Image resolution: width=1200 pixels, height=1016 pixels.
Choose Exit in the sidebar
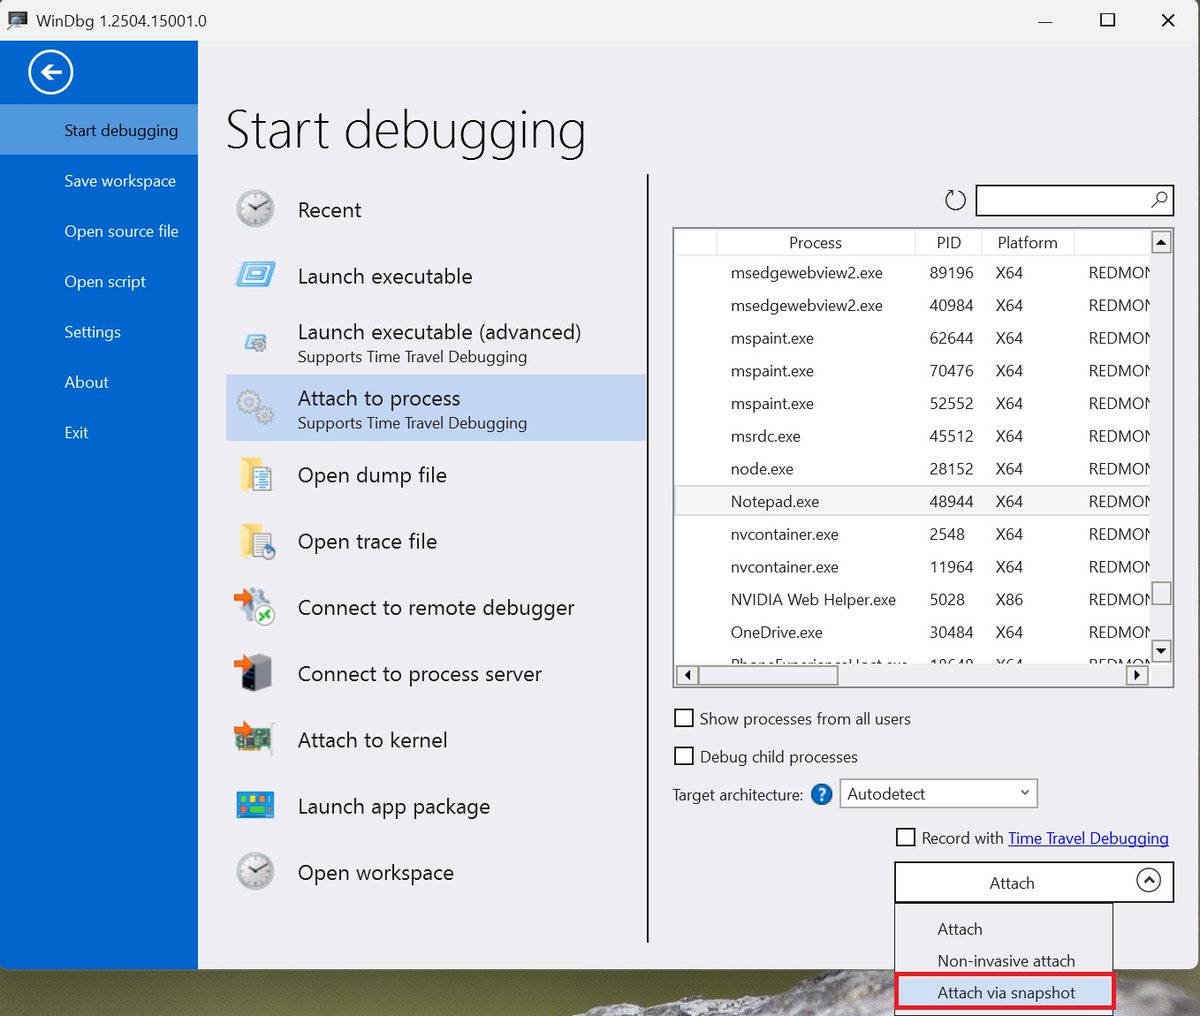pyautogui.click(x=99, y=433)
